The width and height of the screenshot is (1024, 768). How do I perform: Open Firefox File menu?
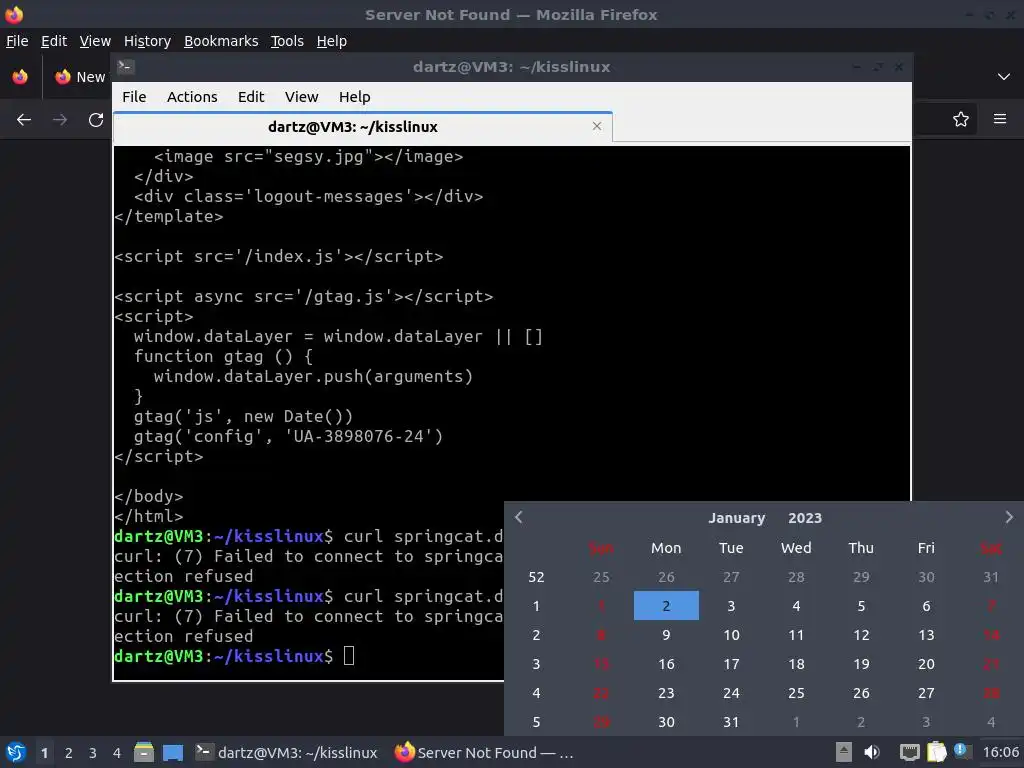(17, 41)
